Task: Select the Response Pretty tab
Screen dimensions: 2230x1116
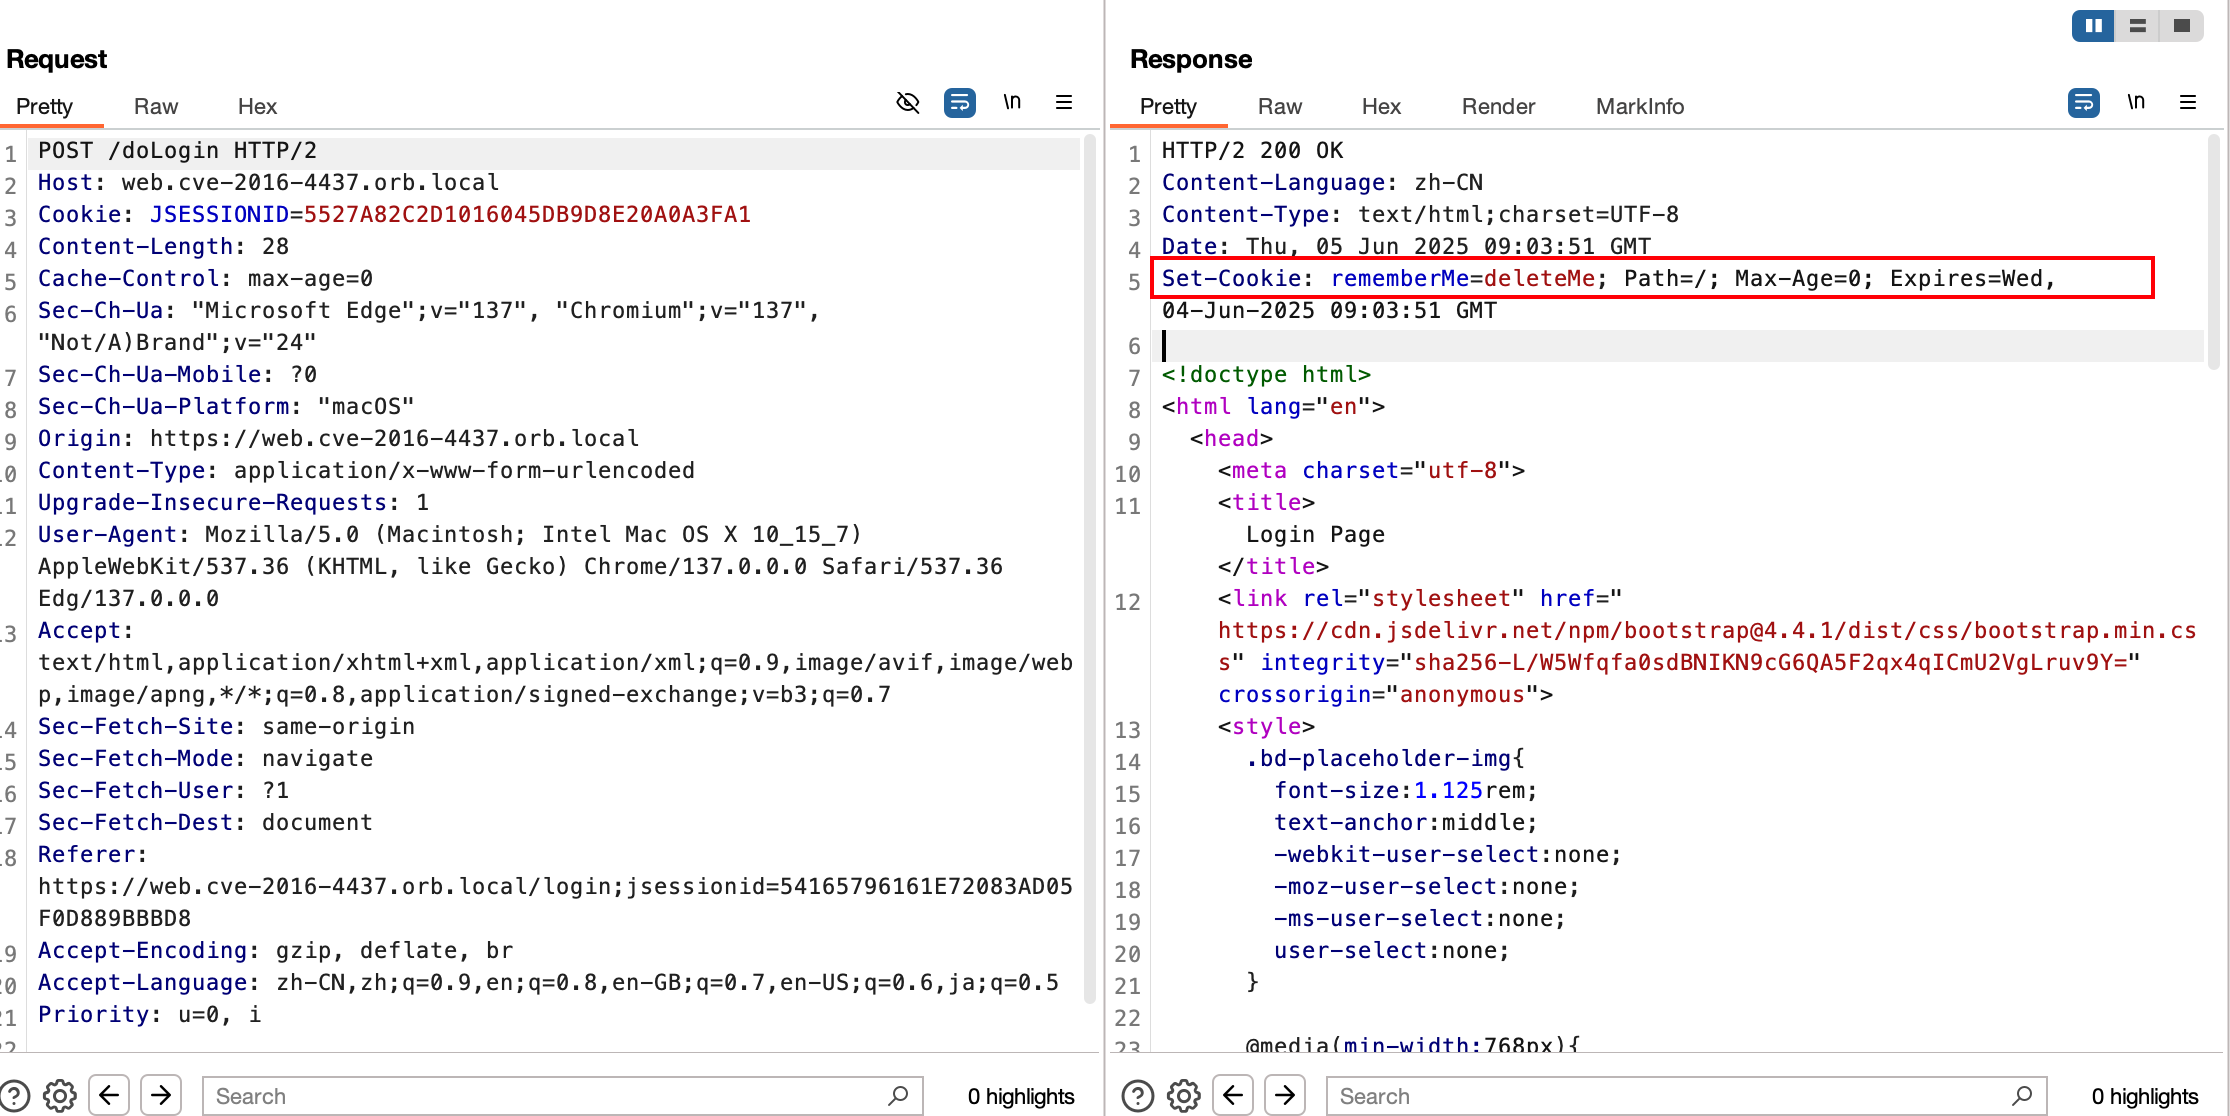Action: coord(1168,106)
